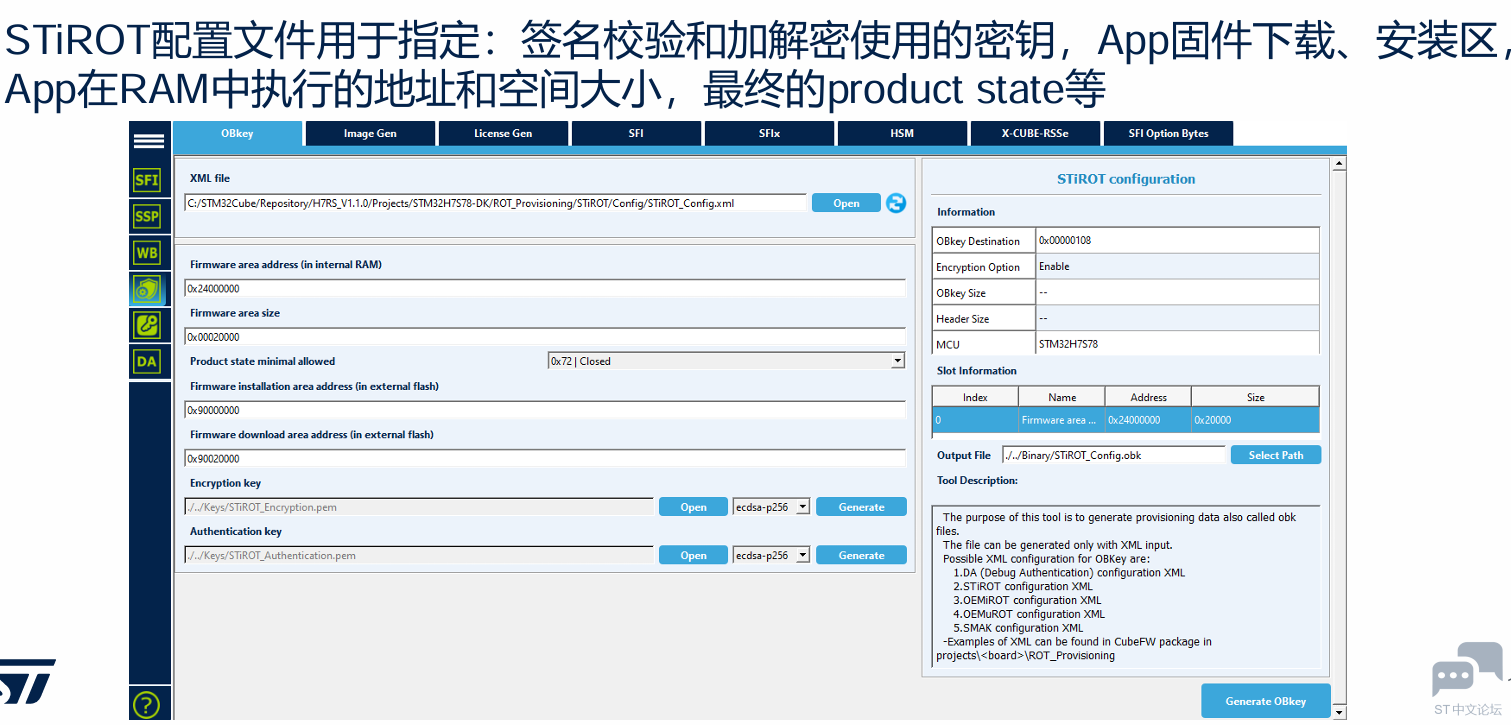Click the Header Size label
This screenshot has width=1511, height=725.
(963, 319)
